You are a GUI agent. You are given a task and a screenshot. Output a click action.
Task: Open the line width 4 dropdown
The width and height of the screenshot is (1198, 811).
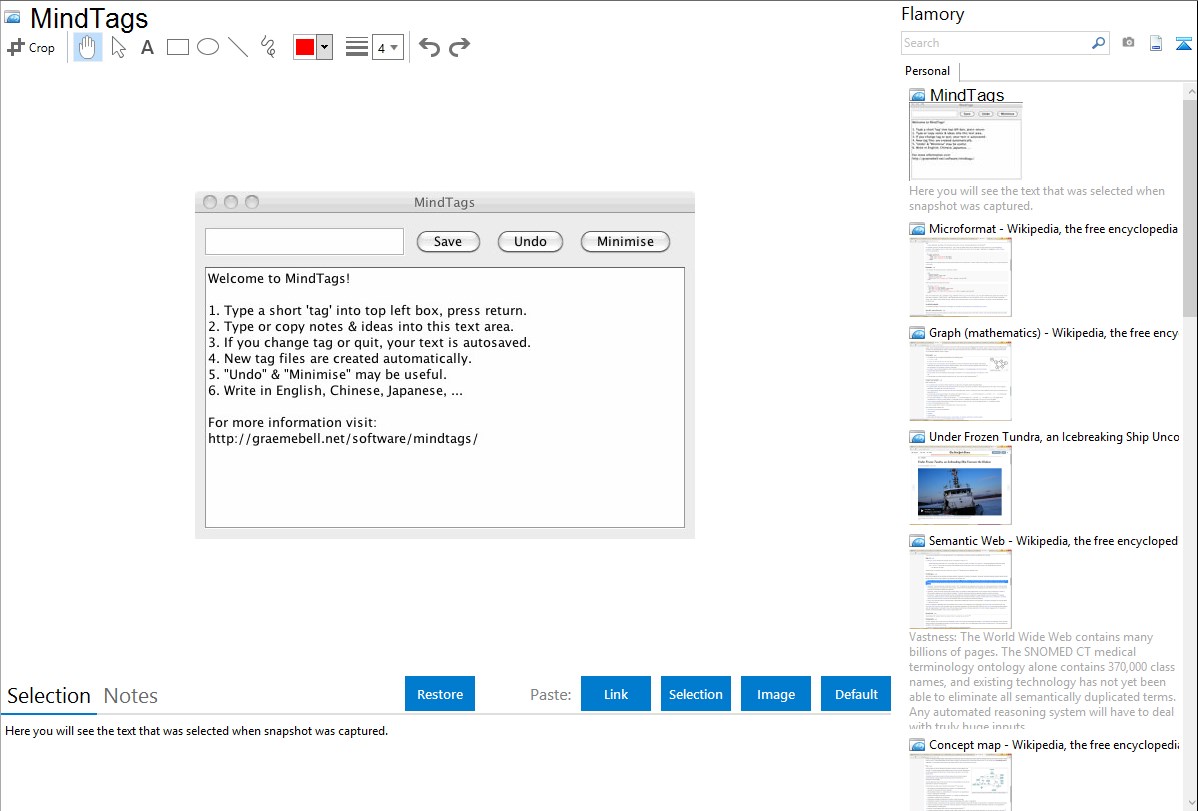click(x=387, y=47)
